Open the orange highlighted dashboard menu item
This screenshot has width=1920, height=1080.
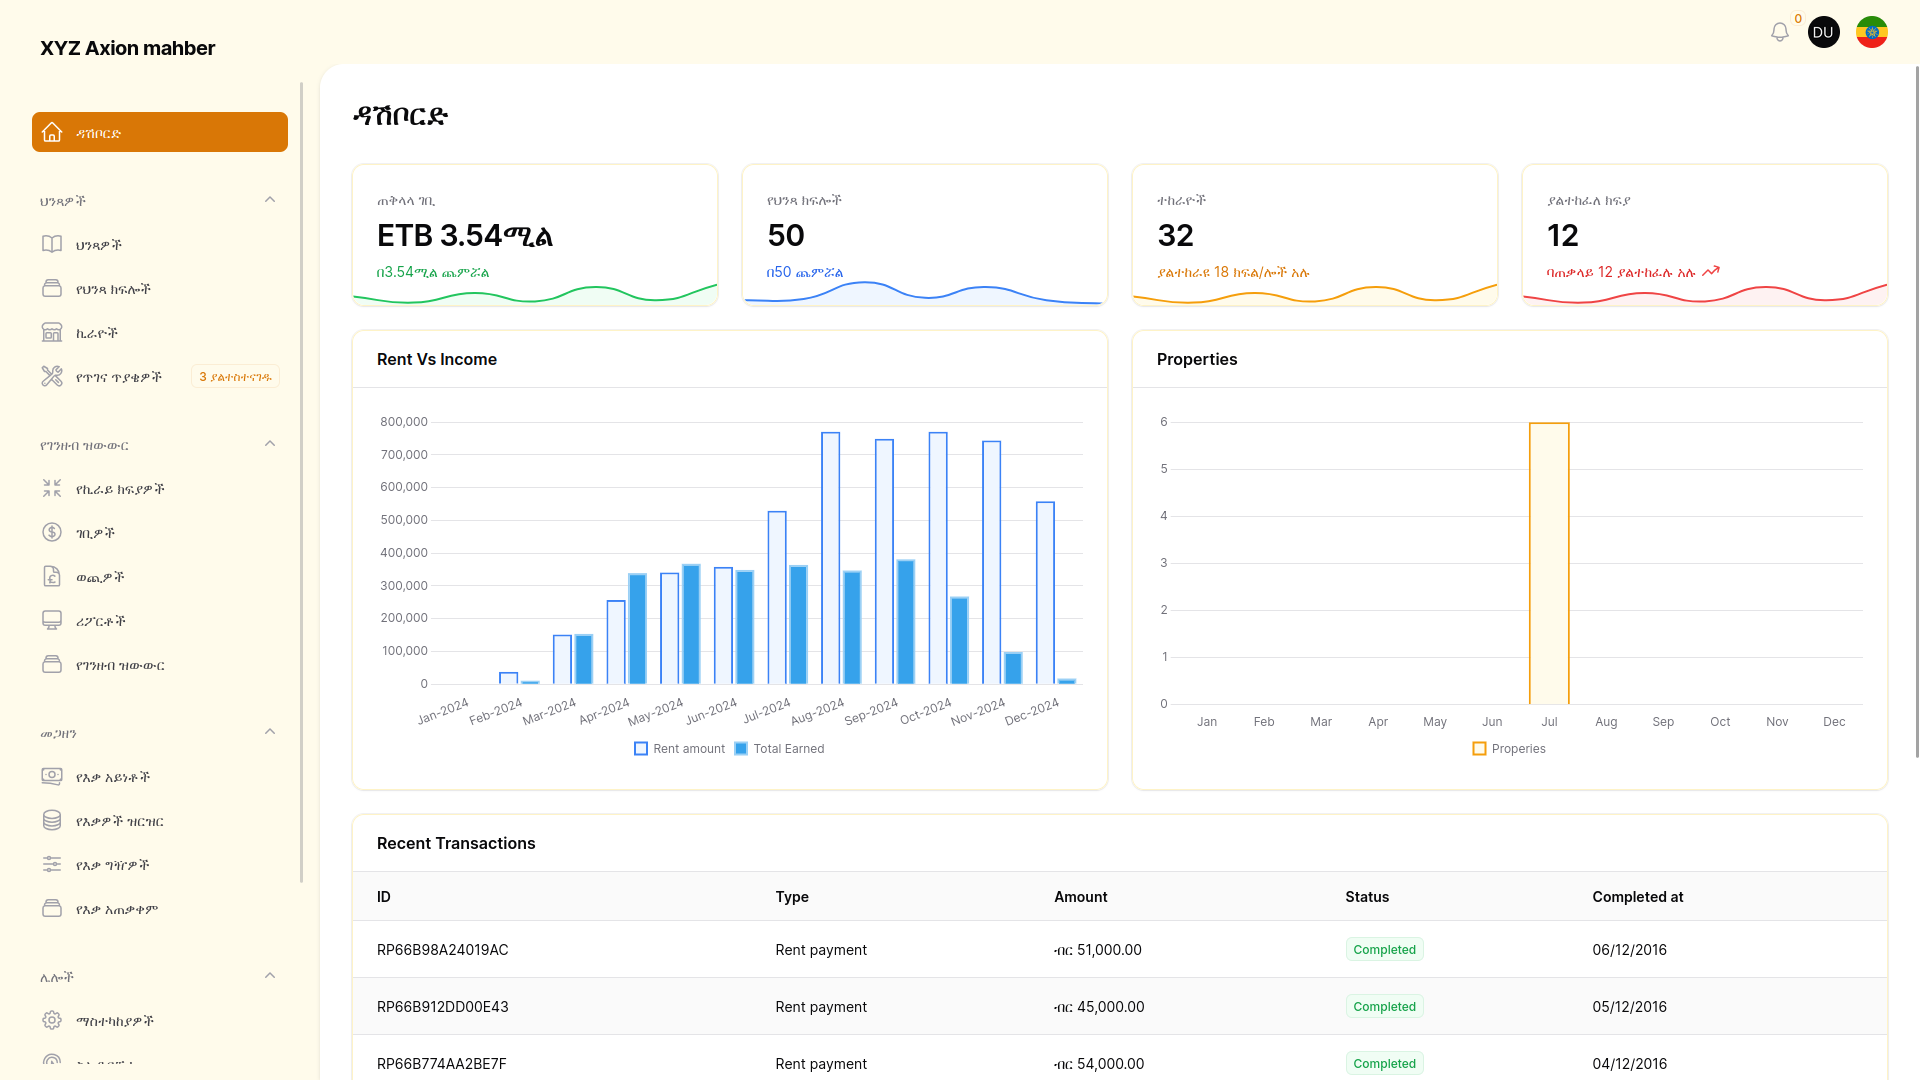pyautogui.click(x=160, y=132)
